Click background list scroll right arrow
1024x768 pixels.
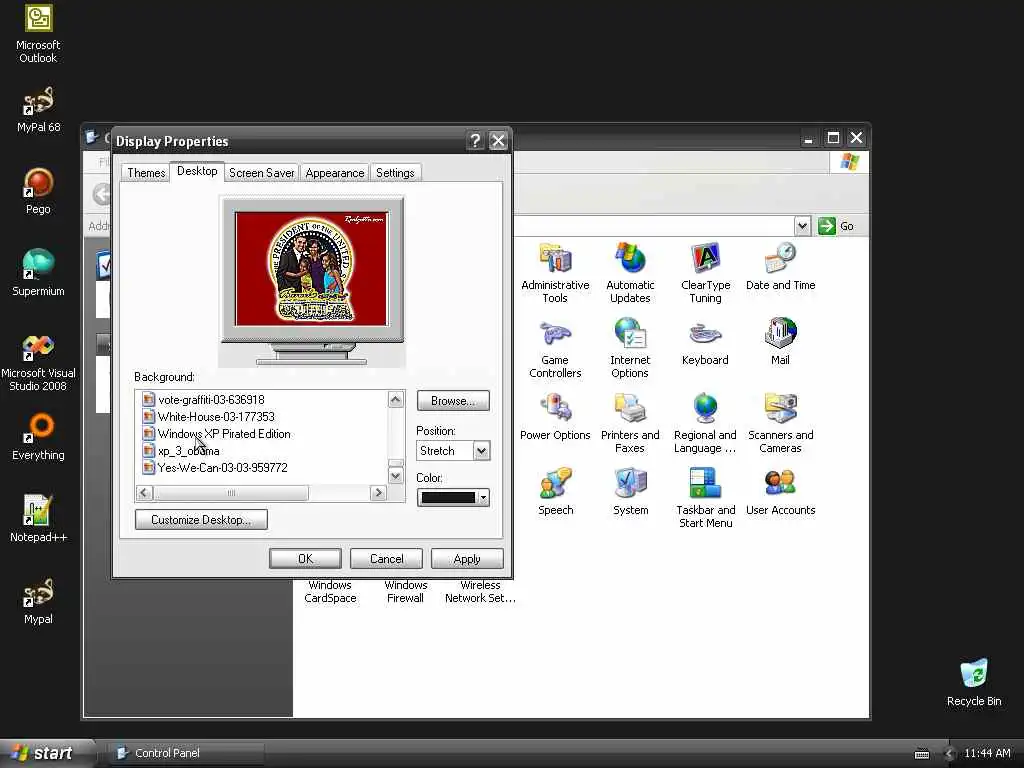378,493
